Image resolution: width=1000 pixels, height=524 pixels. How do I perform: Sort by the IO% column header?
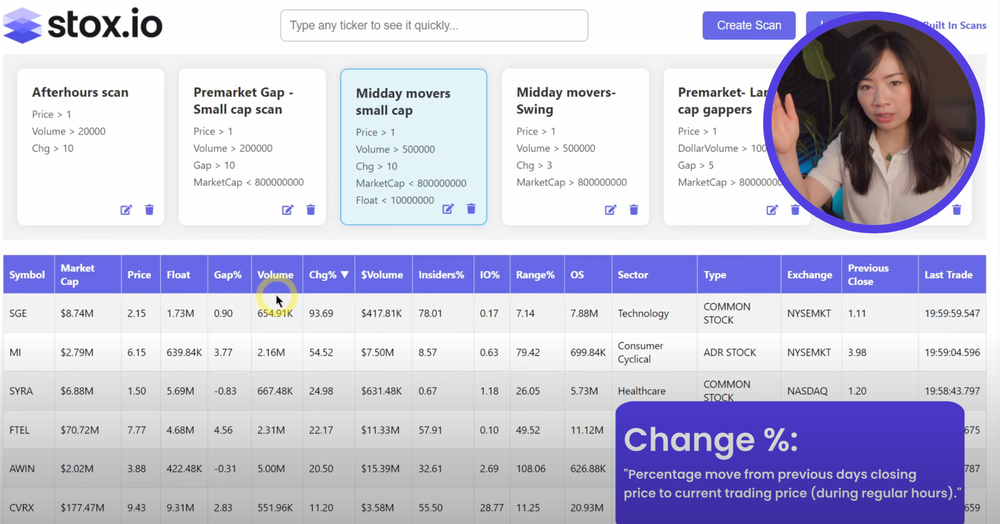pyautogui.click(x=490, y=275)
